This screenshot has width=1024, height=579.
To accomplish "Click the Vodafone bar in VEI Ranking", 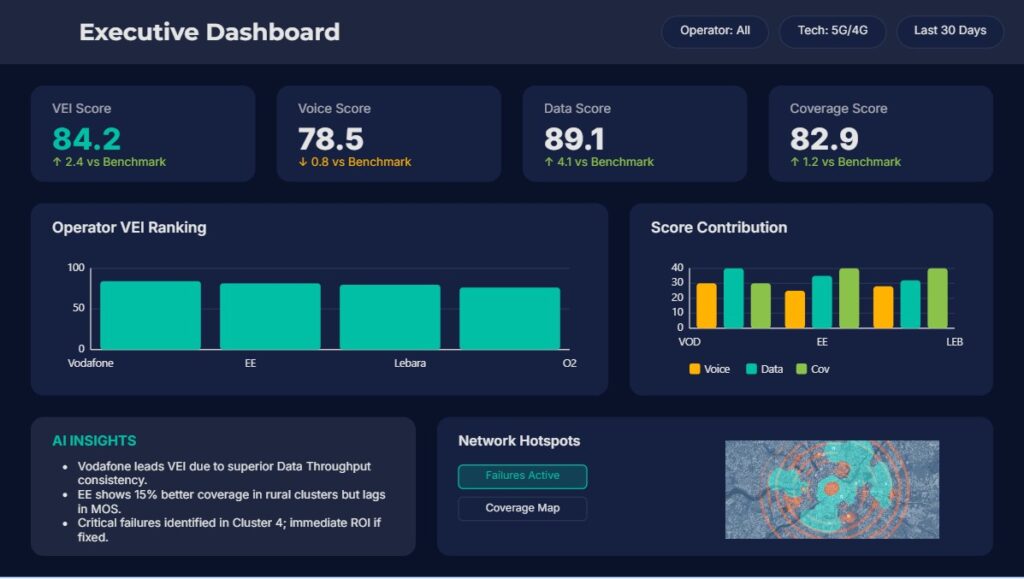I will tap(150, 315).
